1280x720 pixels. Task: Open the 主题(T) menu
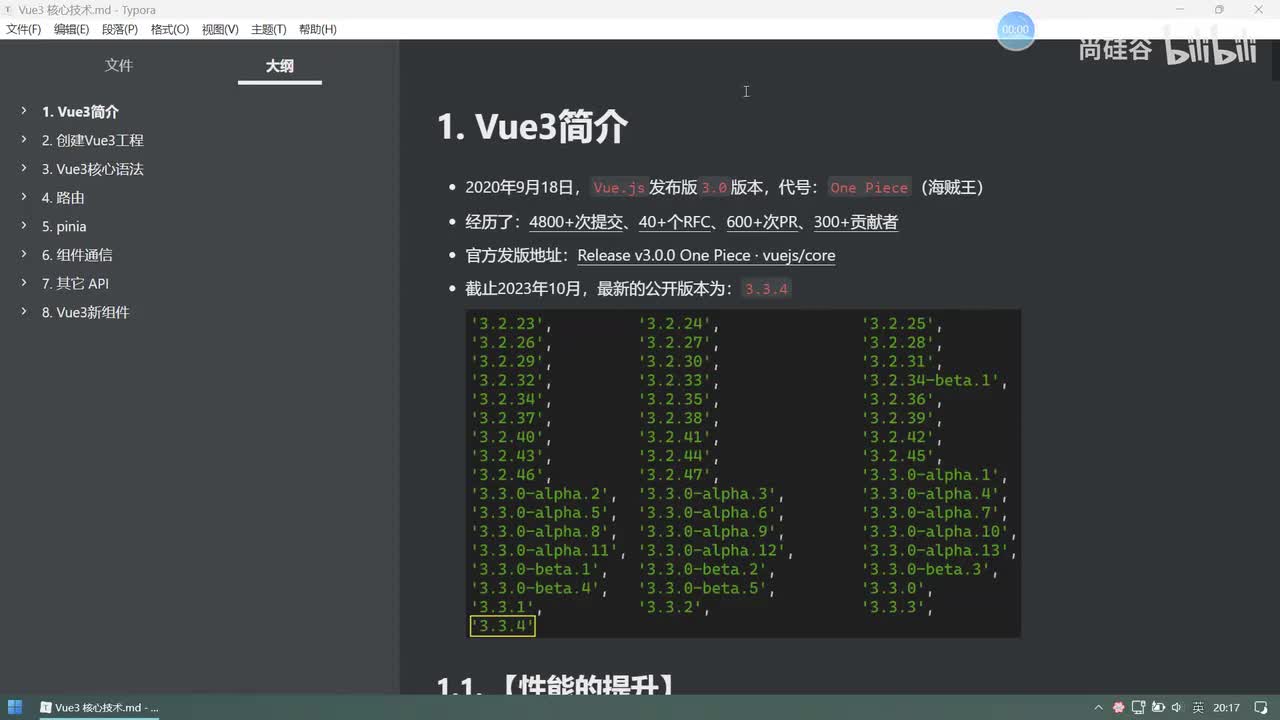coord(268,29)
